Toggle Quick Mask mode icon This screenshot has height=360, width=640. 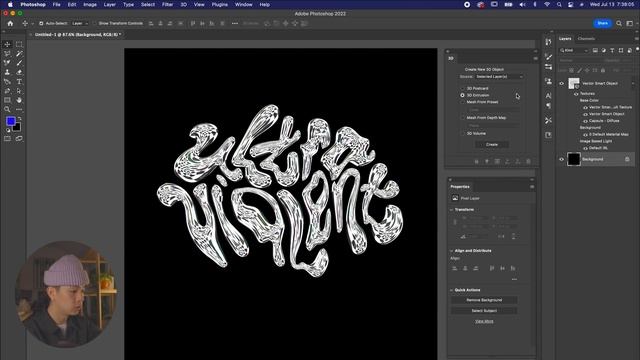coord(7,139)
